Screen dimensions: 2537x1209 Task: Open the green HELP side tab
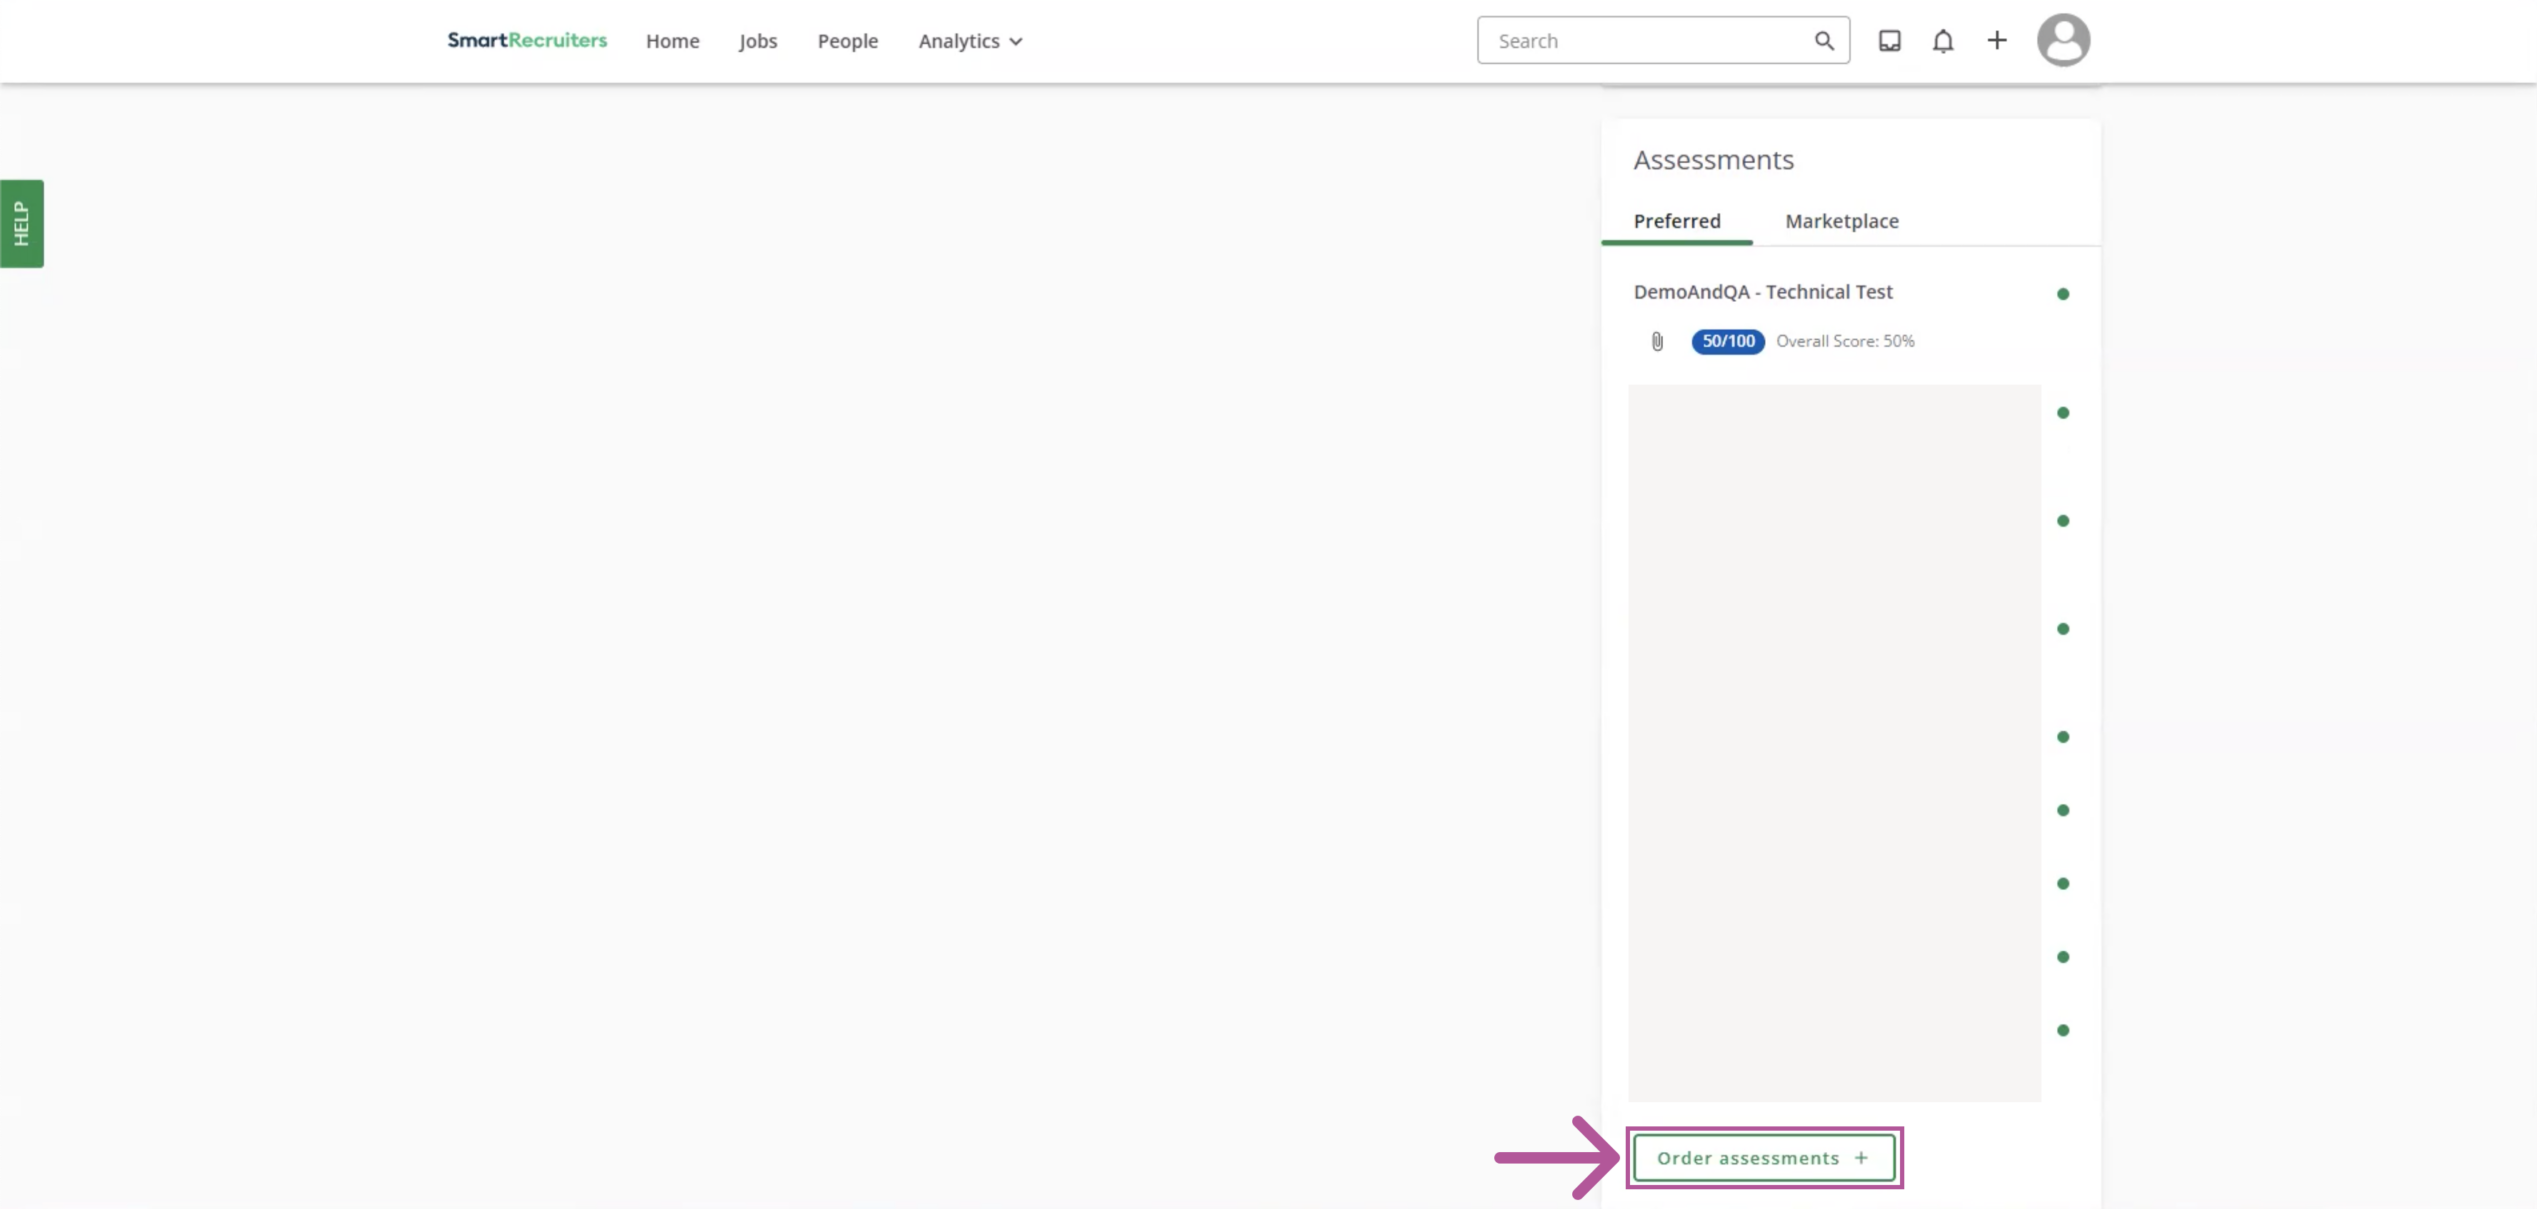click(x=21, y=223)
